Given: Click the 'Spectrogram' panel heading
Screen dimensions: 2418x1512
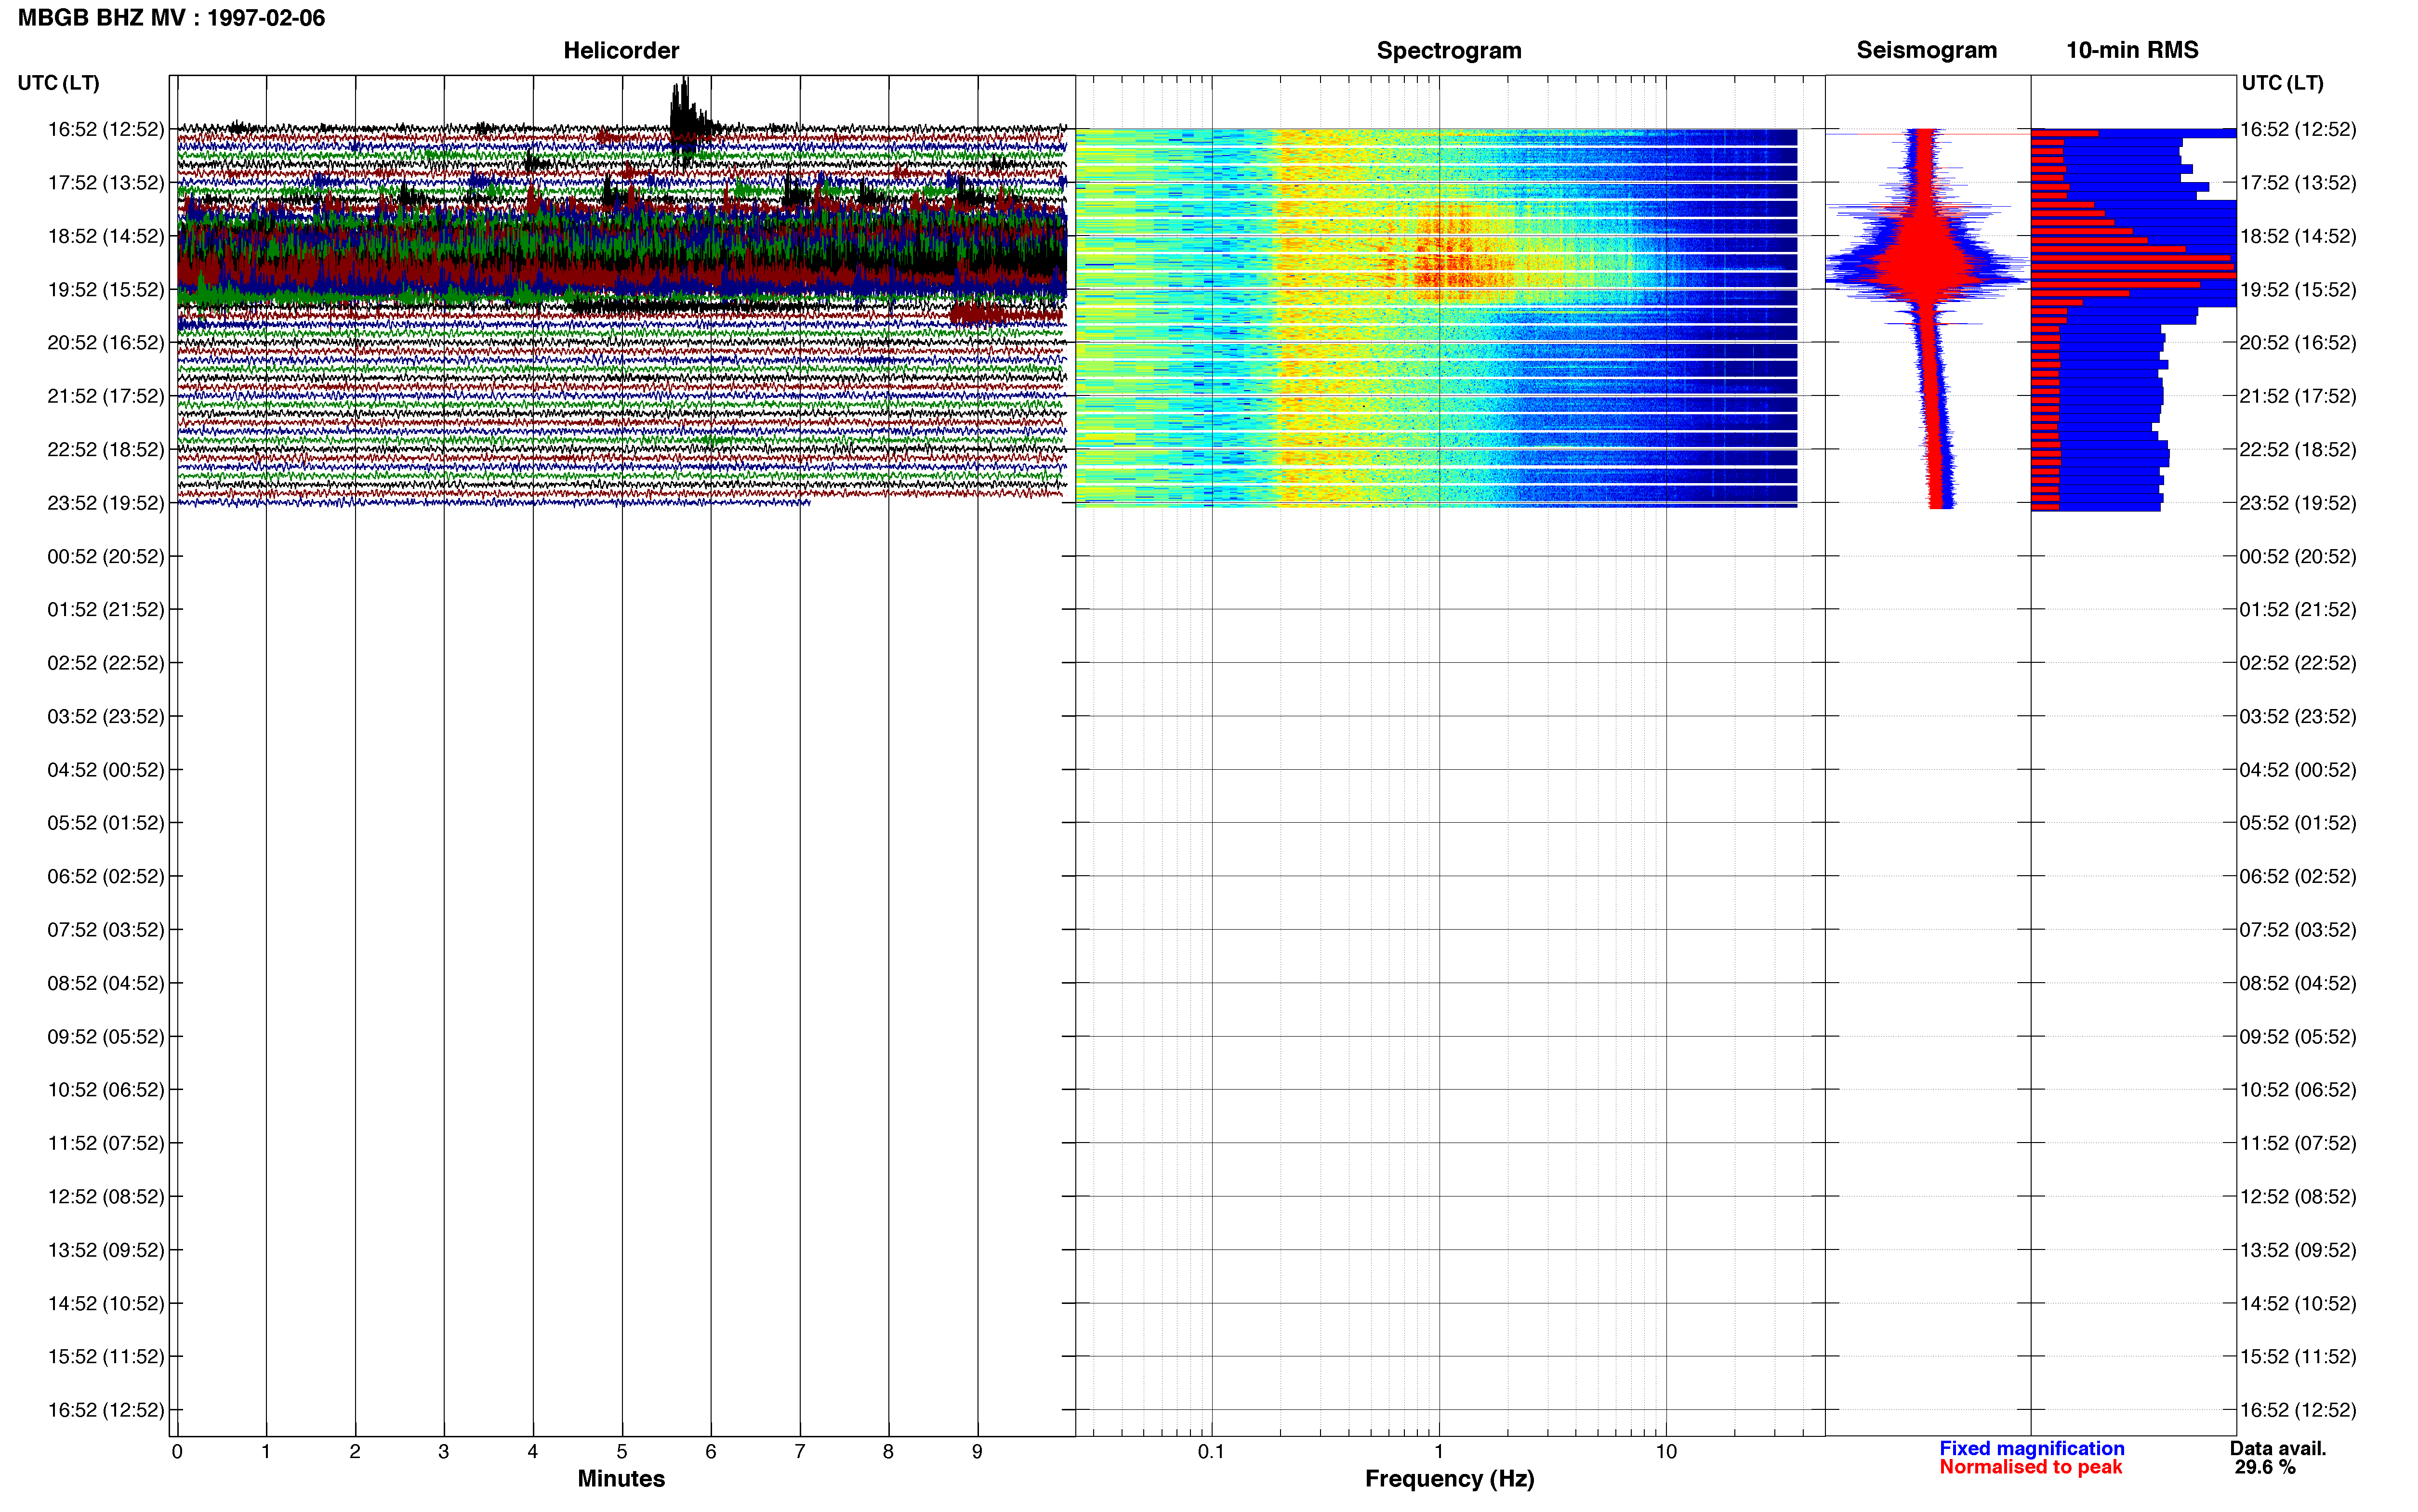Looking at the screenshot, I should click(x=1449, y=50).
